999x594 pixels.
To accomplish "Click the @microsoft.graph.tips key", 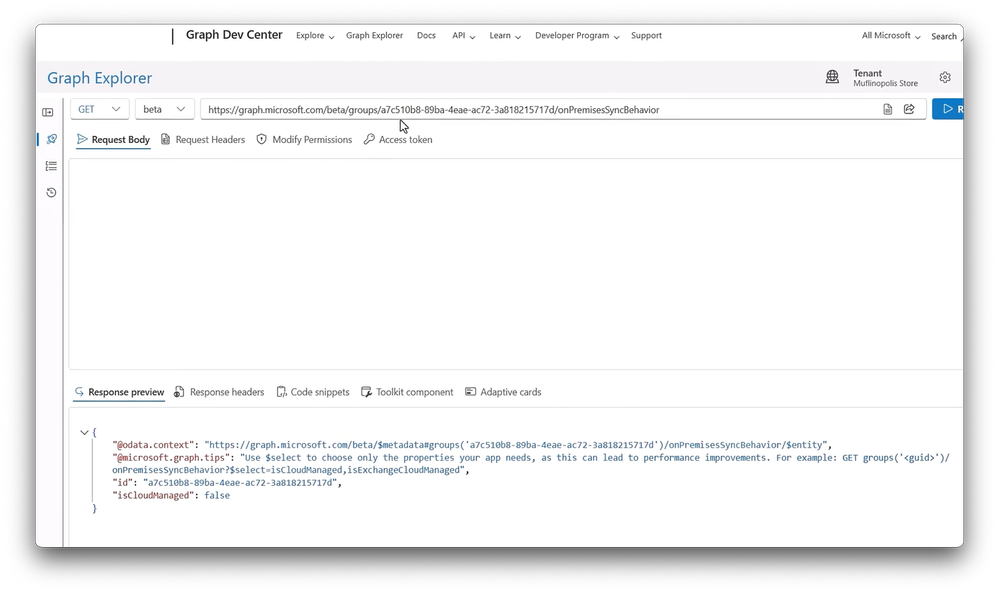I will pyautogui.click(x=171, y=458).
